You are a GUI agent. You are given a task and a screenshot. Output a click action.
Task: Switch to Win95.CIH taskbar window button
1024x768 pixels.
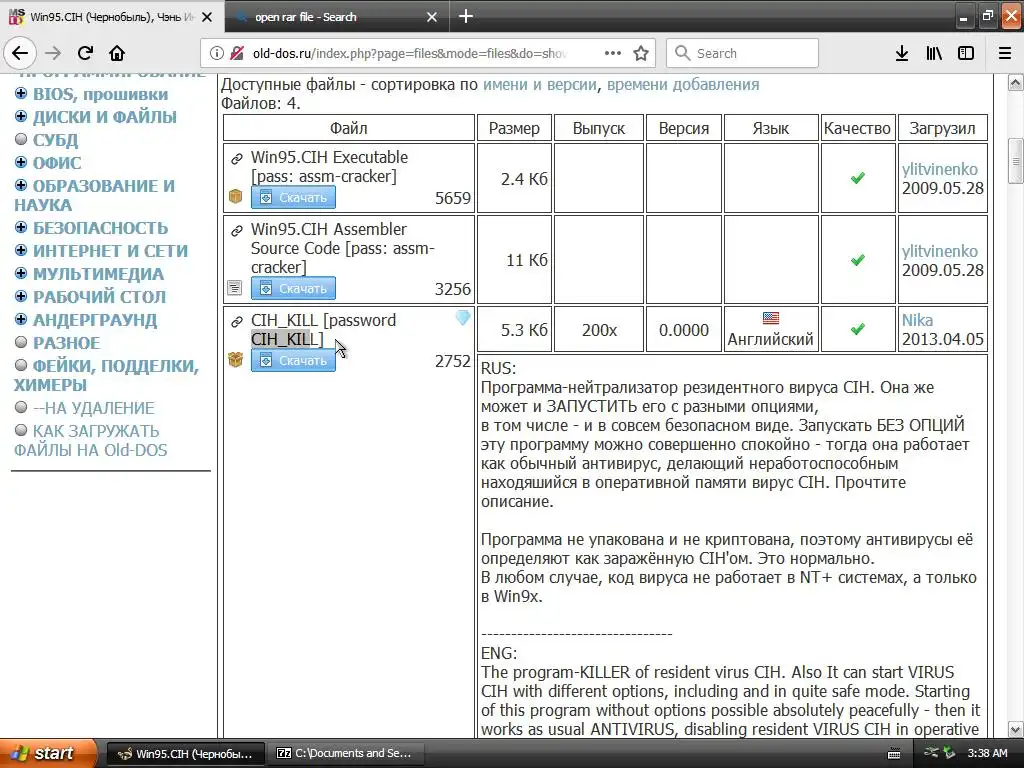coord(185,754)
